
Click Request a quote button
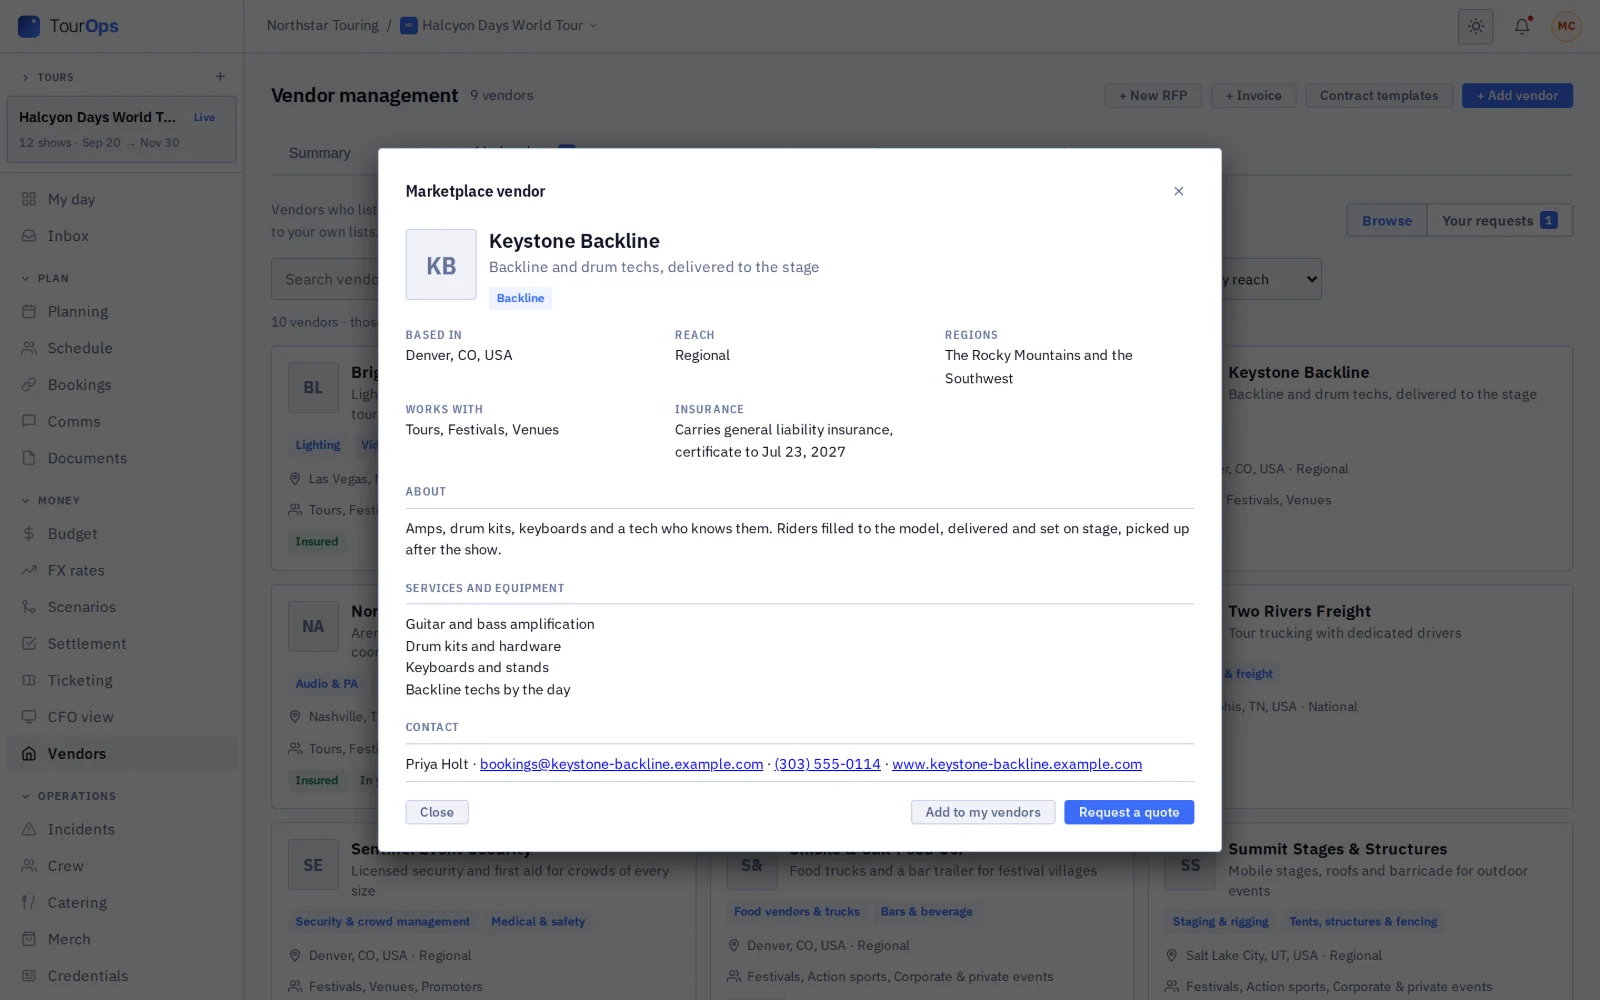point(1129,812)
